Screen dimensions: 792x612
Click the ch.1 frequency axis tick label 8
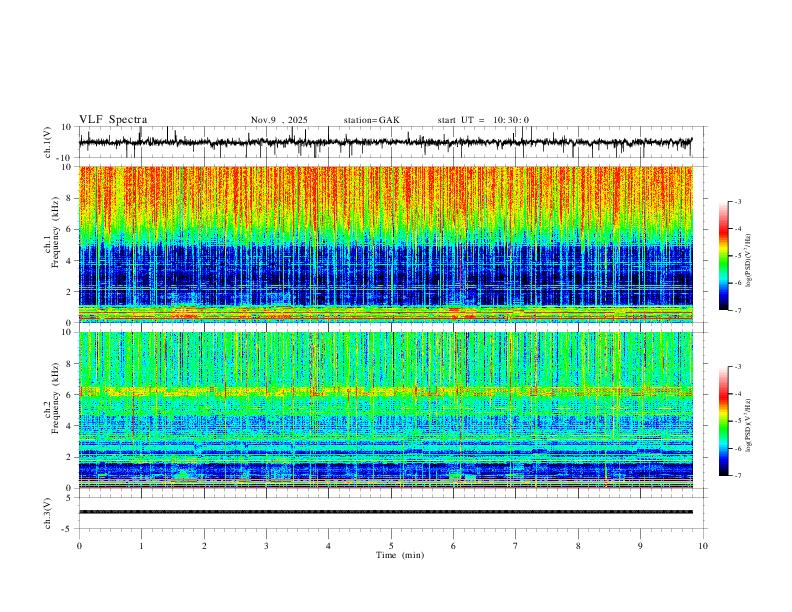pyautogui.click(x=70, y=198)
